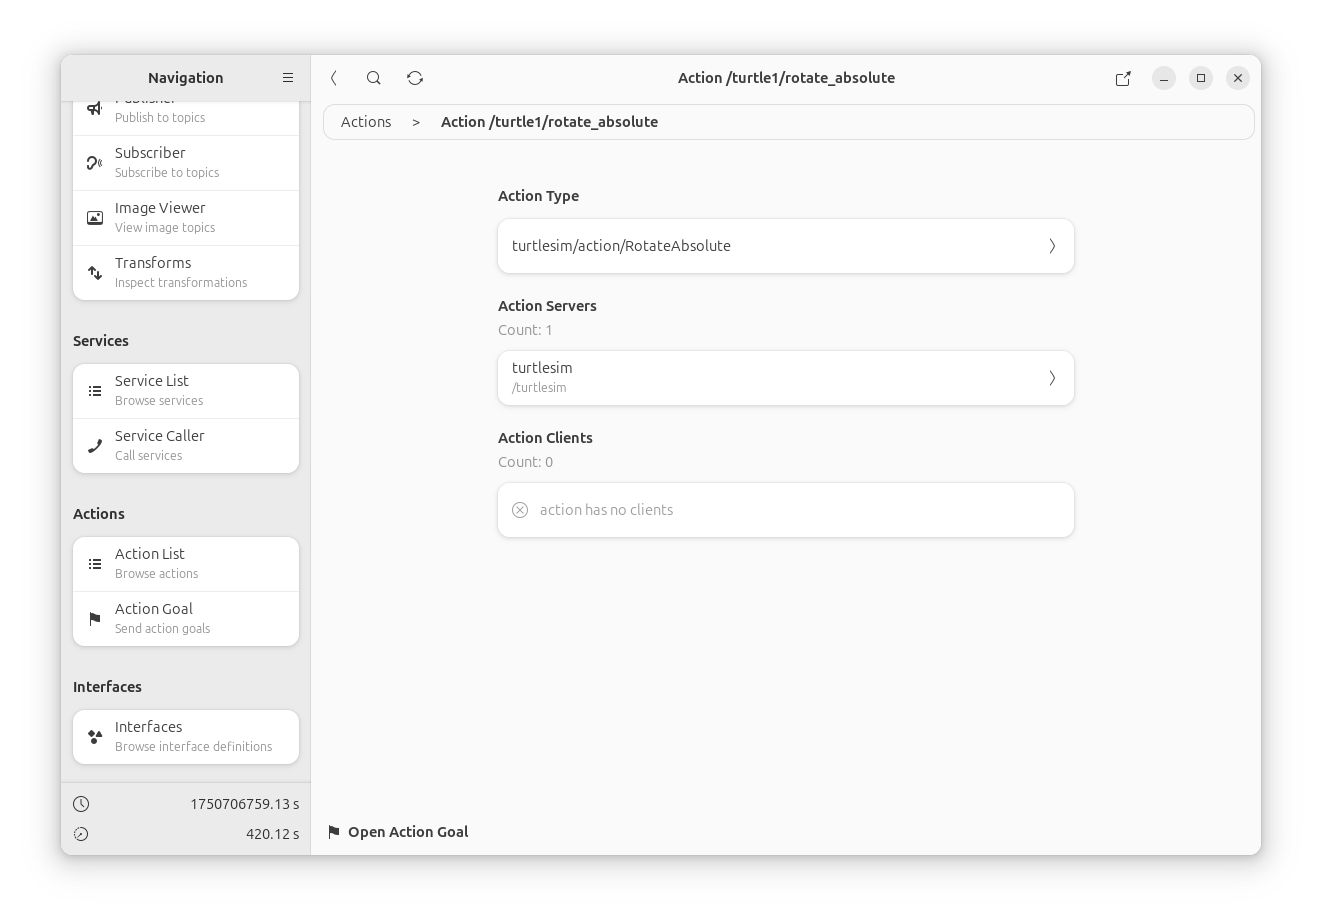This screenshot has width=1322, height=922.
Task: Click the 'Action Clients' heading
Action: [x=545, y=438]
